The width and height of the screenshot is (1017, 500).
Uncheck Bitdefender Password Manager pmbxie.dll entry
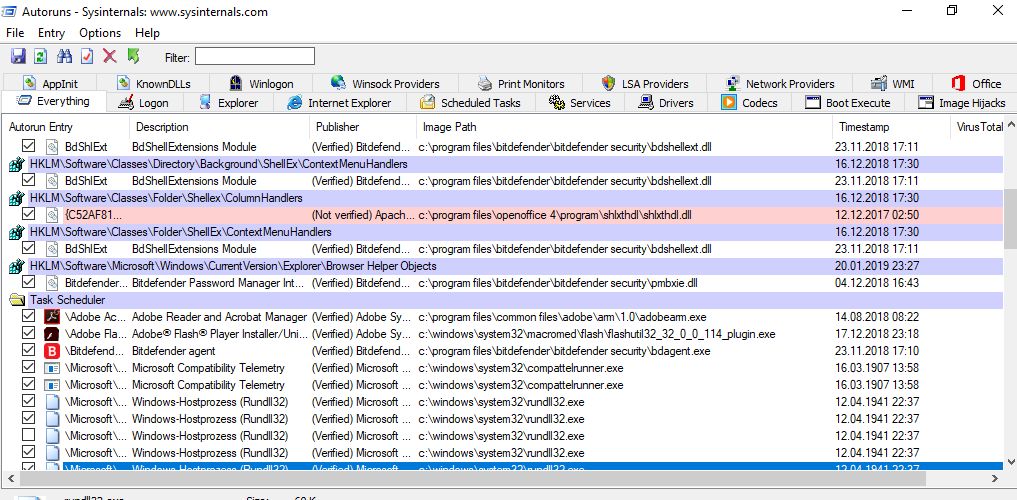(28, 282)
